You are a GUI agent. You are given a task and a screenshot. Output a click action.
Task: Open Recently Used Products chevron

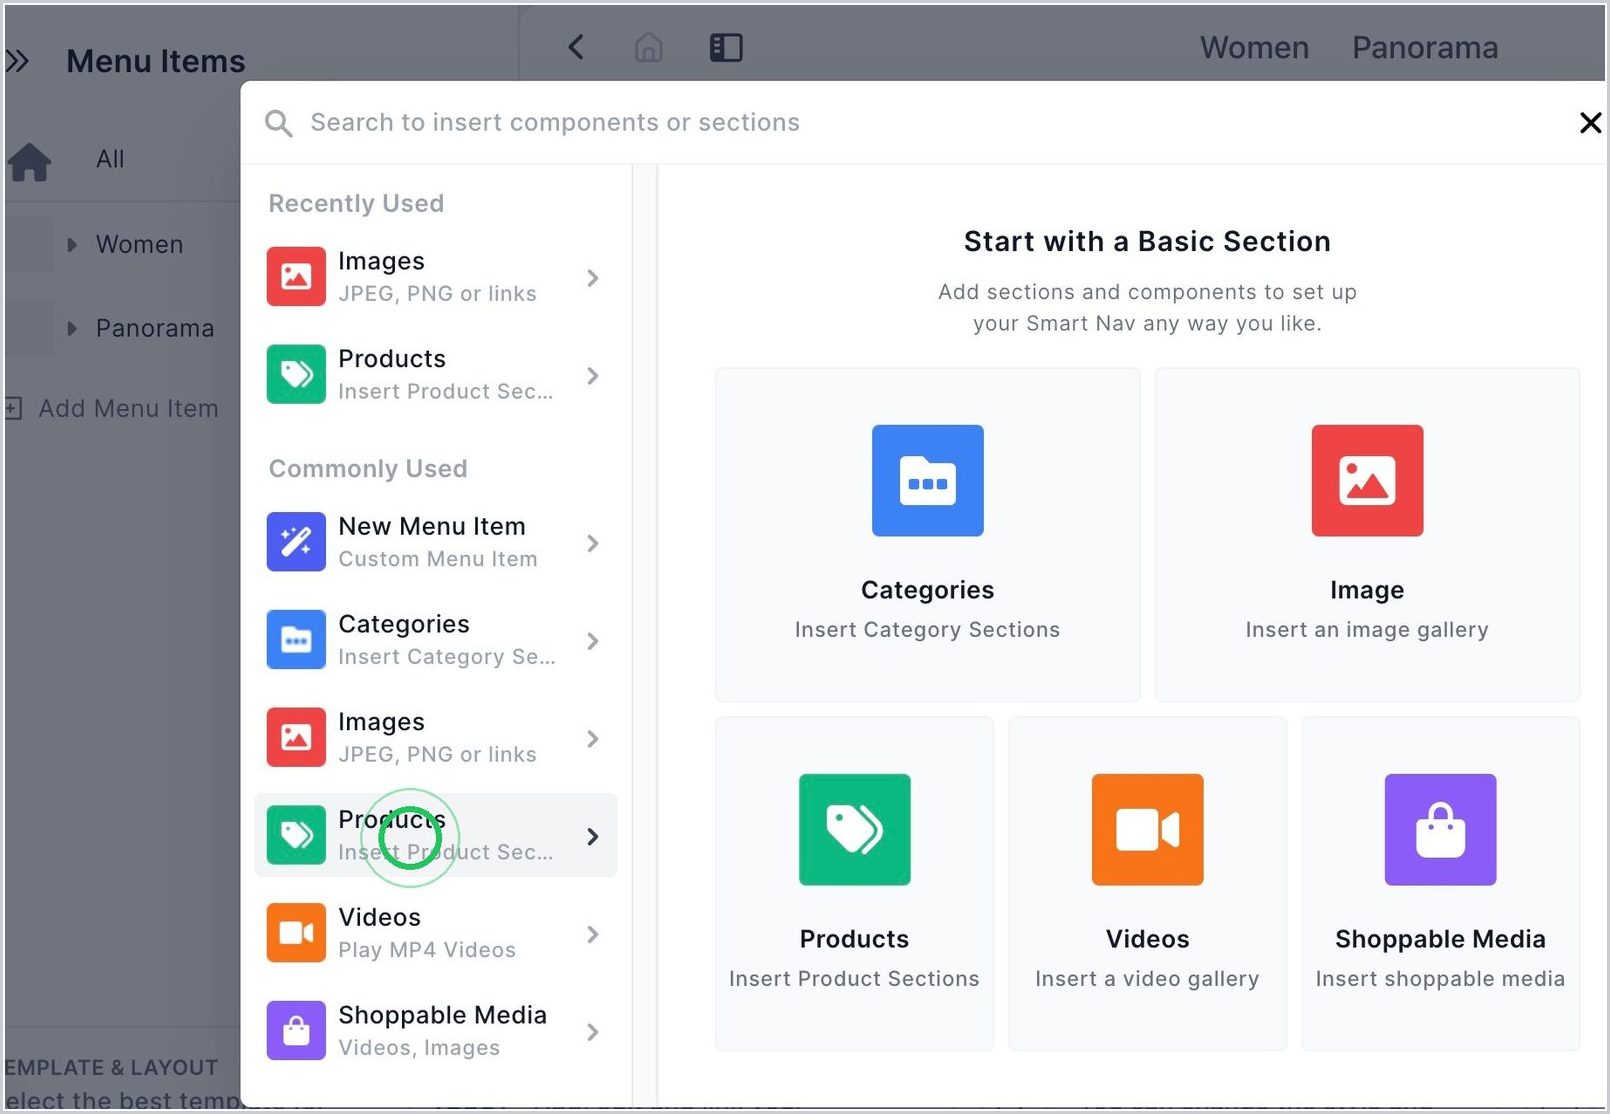(593, 376)
